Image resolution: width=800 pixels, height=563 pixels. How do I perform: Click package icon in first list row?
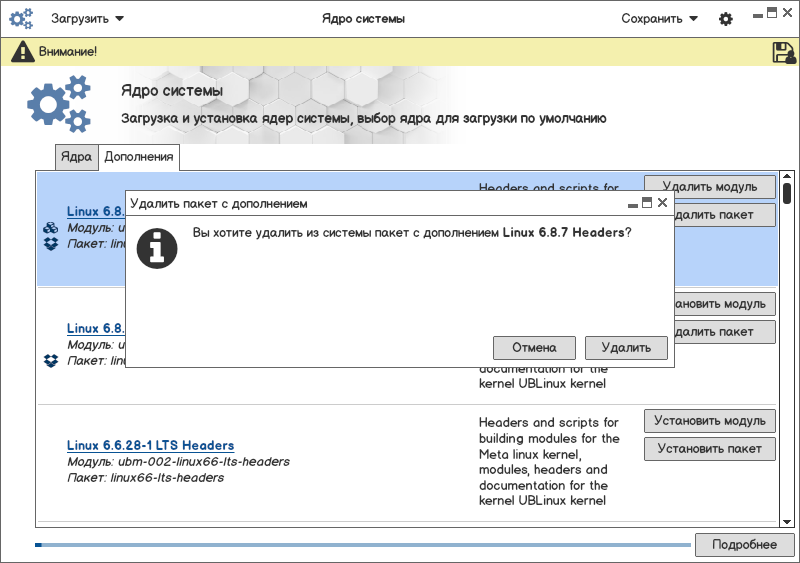coord(51,244)
